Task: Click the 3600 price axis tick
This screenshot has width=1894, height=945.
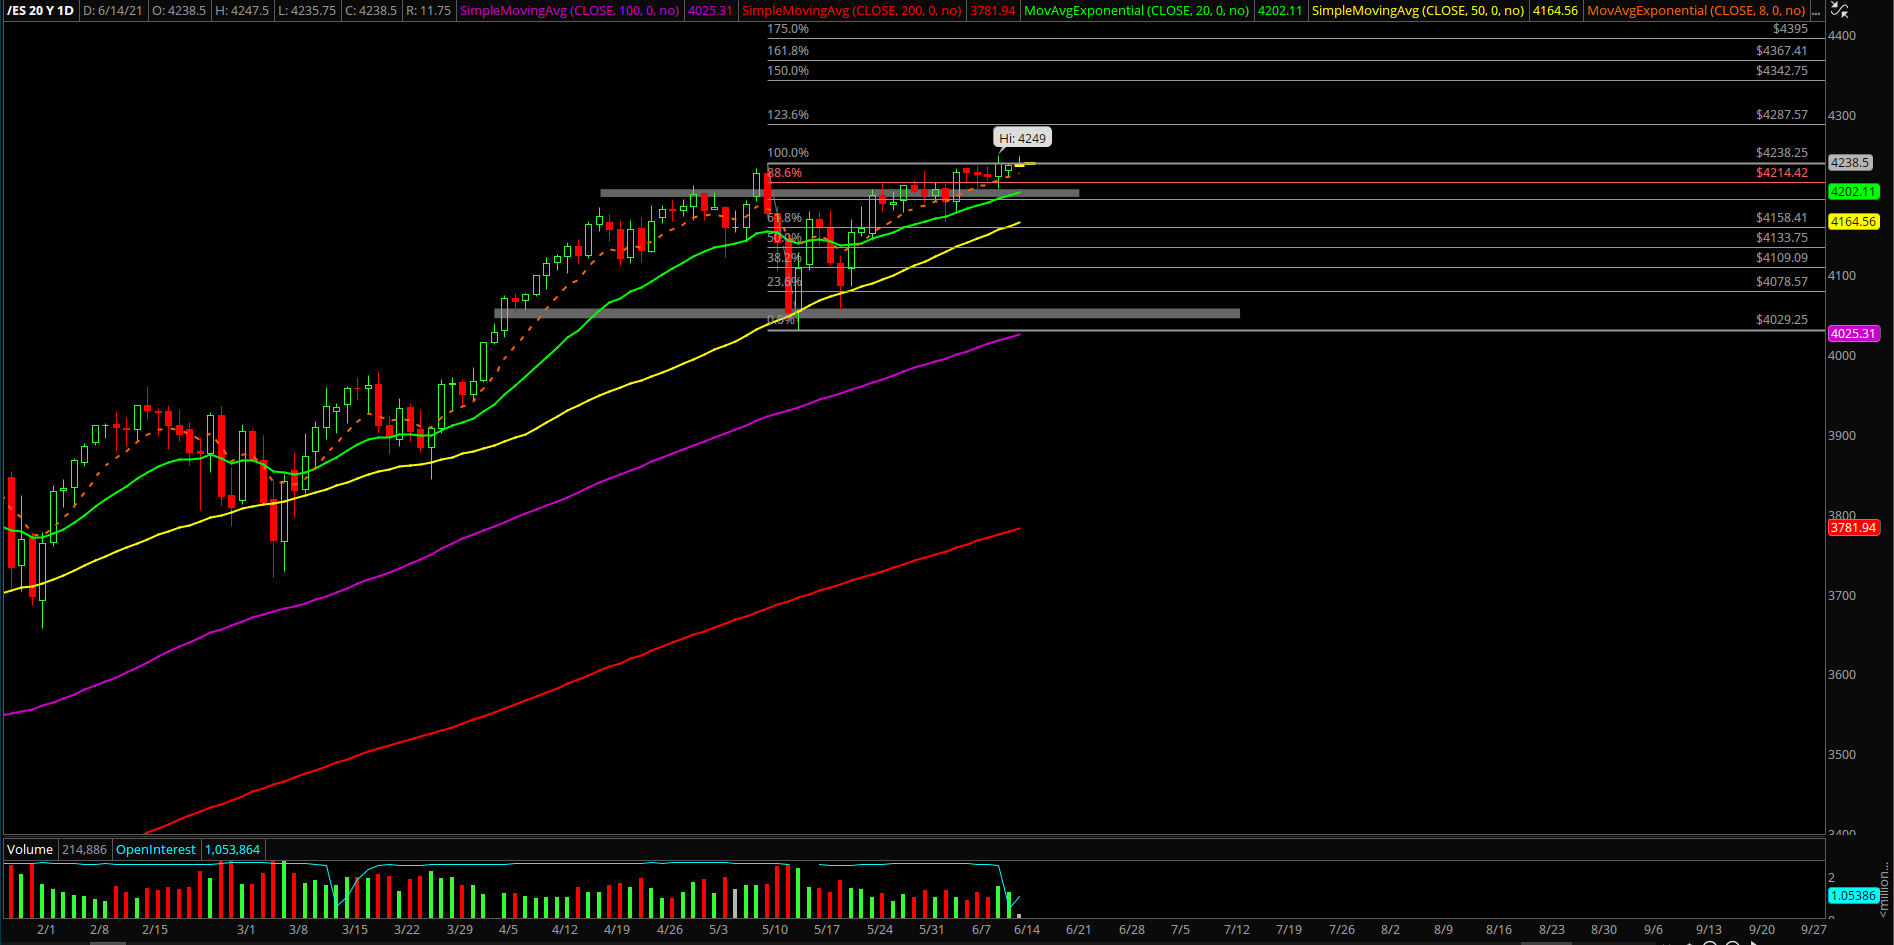Action: (x=1842, y=675)
